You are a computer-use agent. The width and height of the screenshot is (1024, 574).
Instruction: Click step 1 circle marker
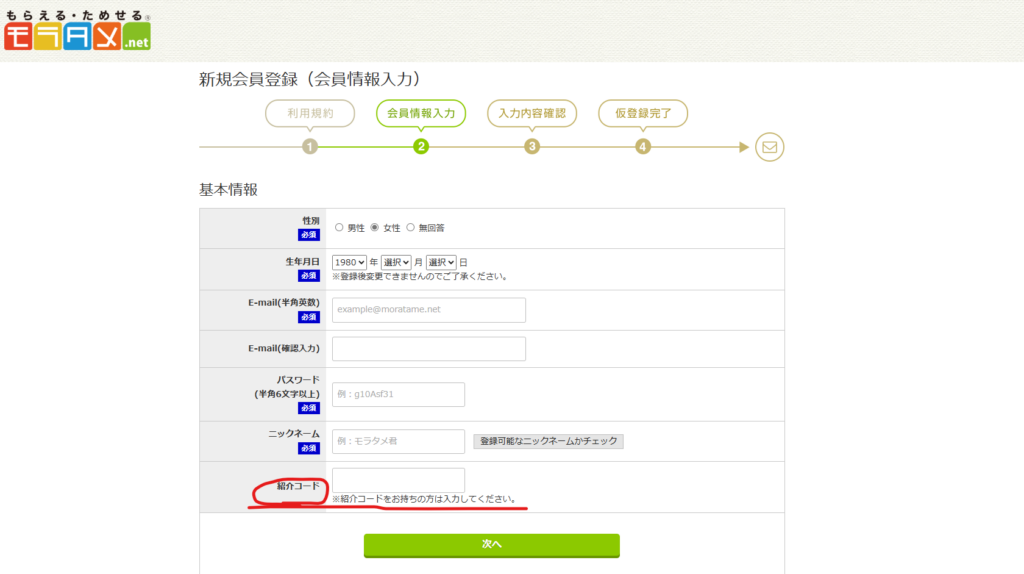[310, 147]
